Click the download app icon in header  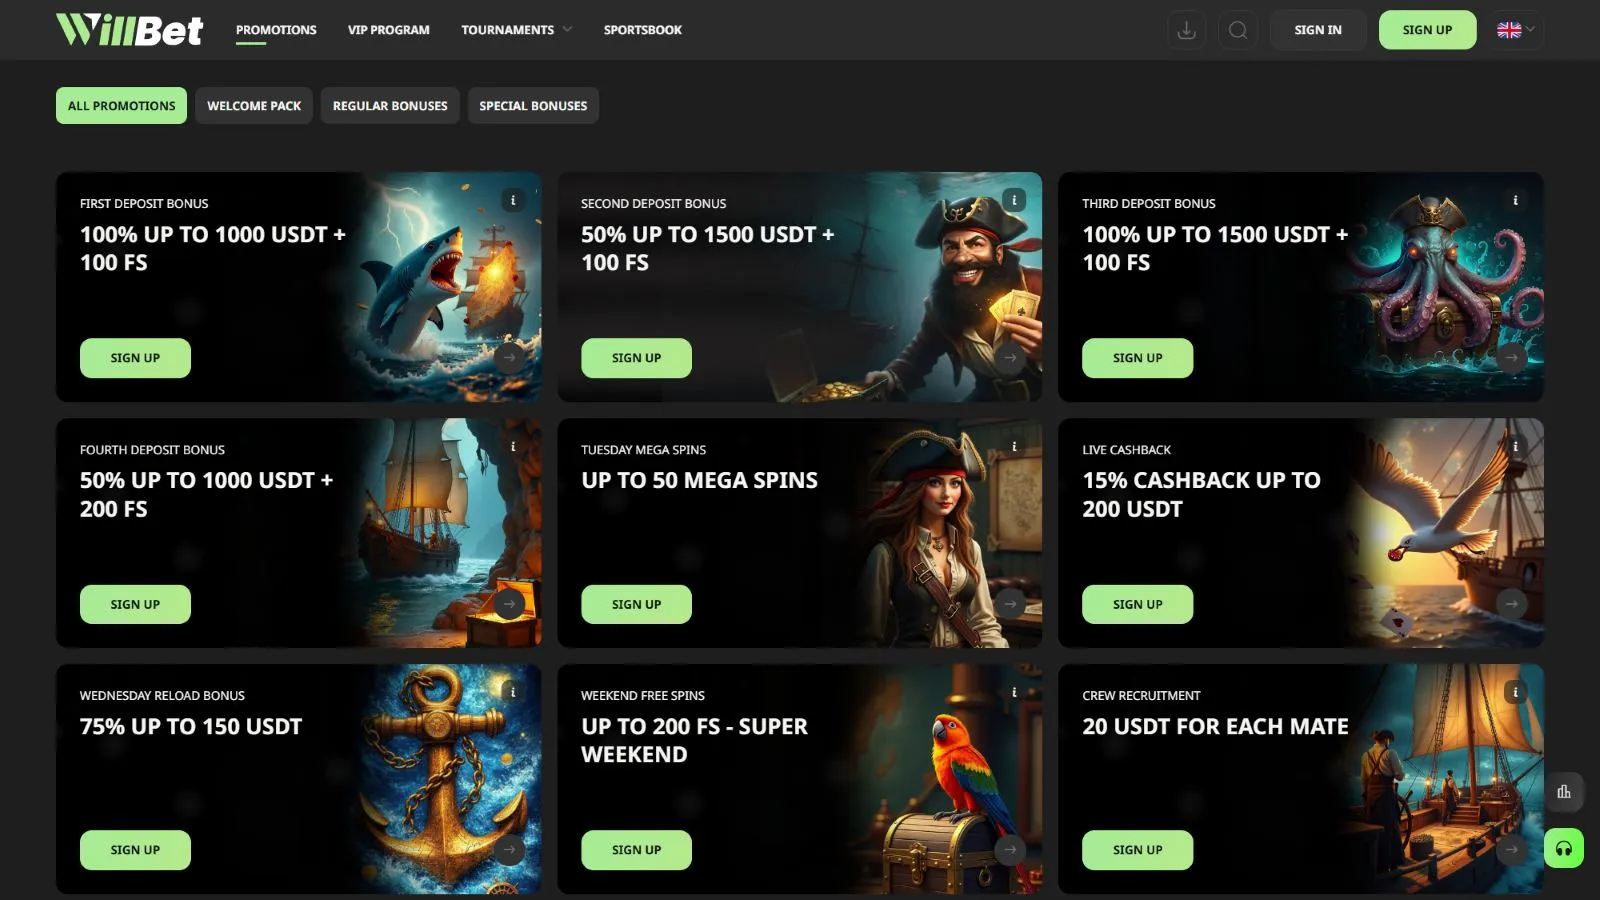pyautogui.click(x=1186, y=30)
